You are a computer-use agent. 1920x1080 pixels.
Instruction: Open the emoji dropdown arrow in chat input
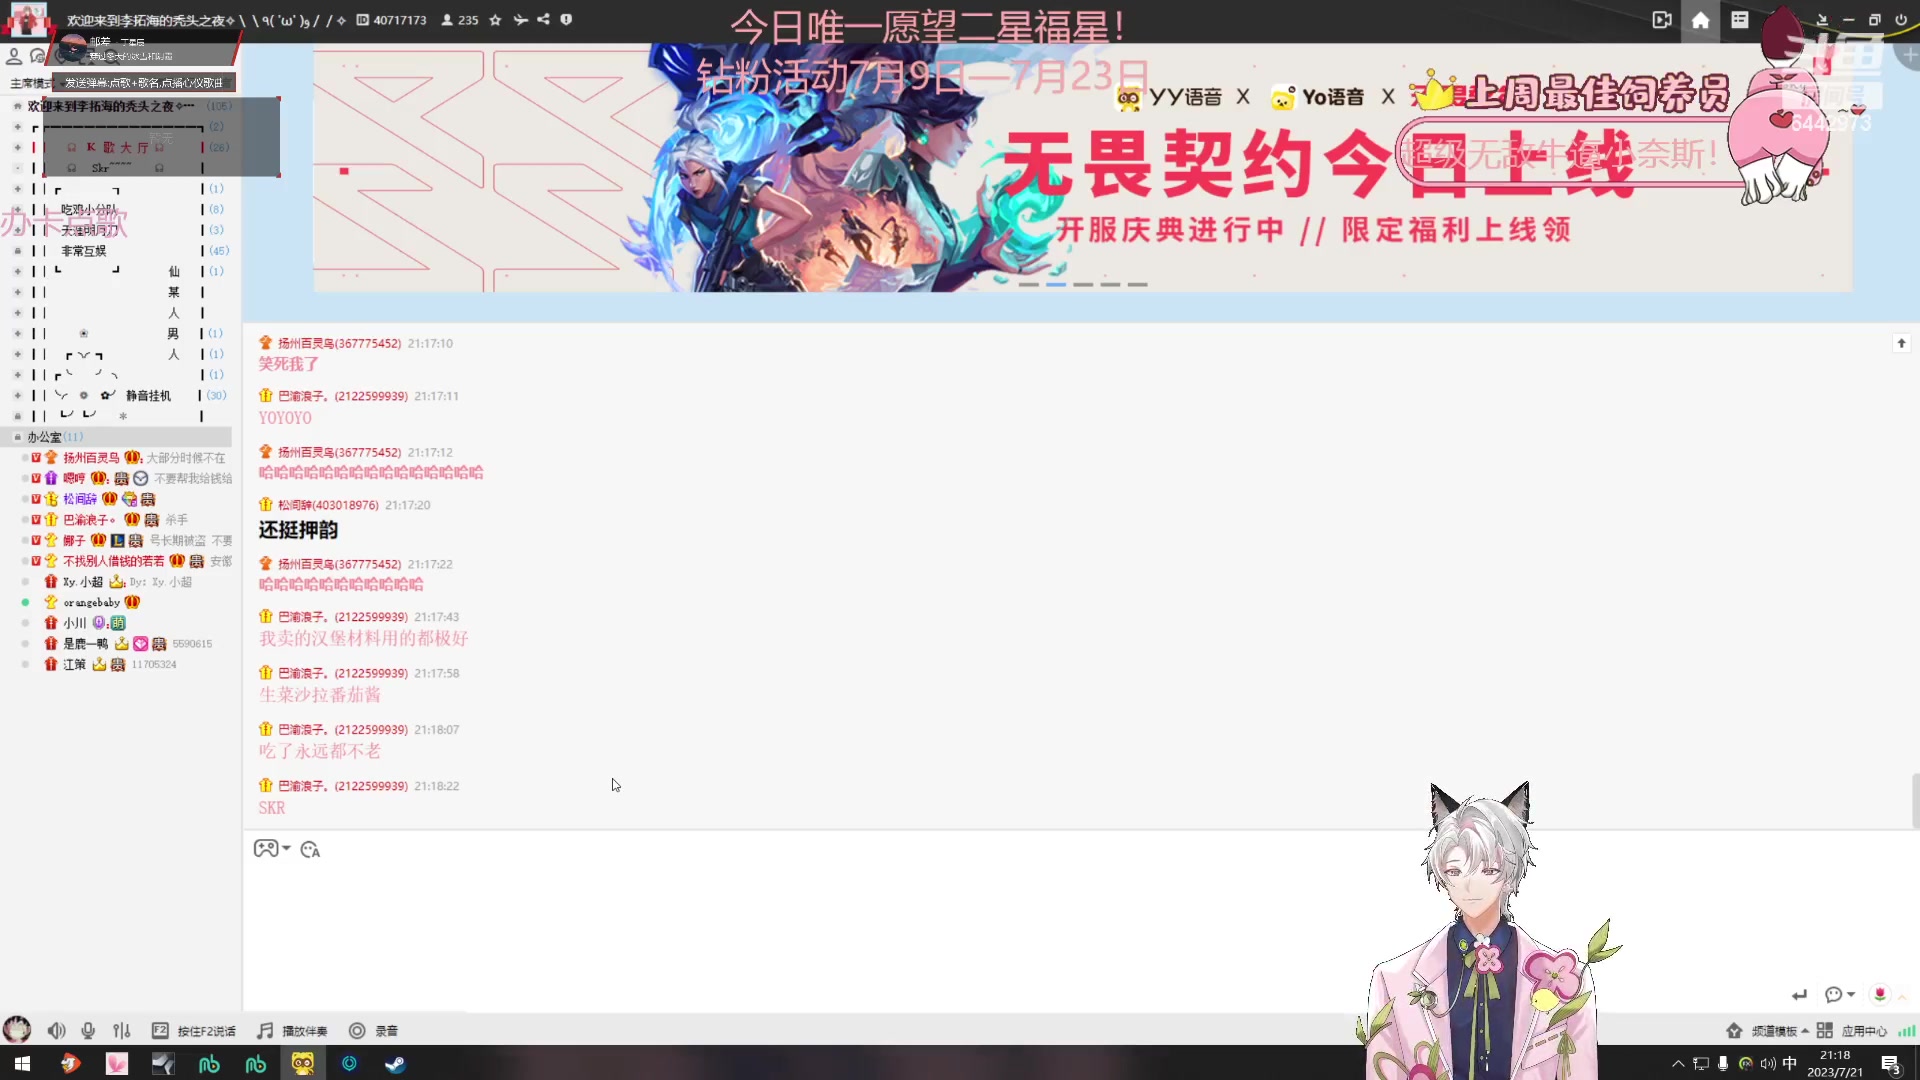286,849
